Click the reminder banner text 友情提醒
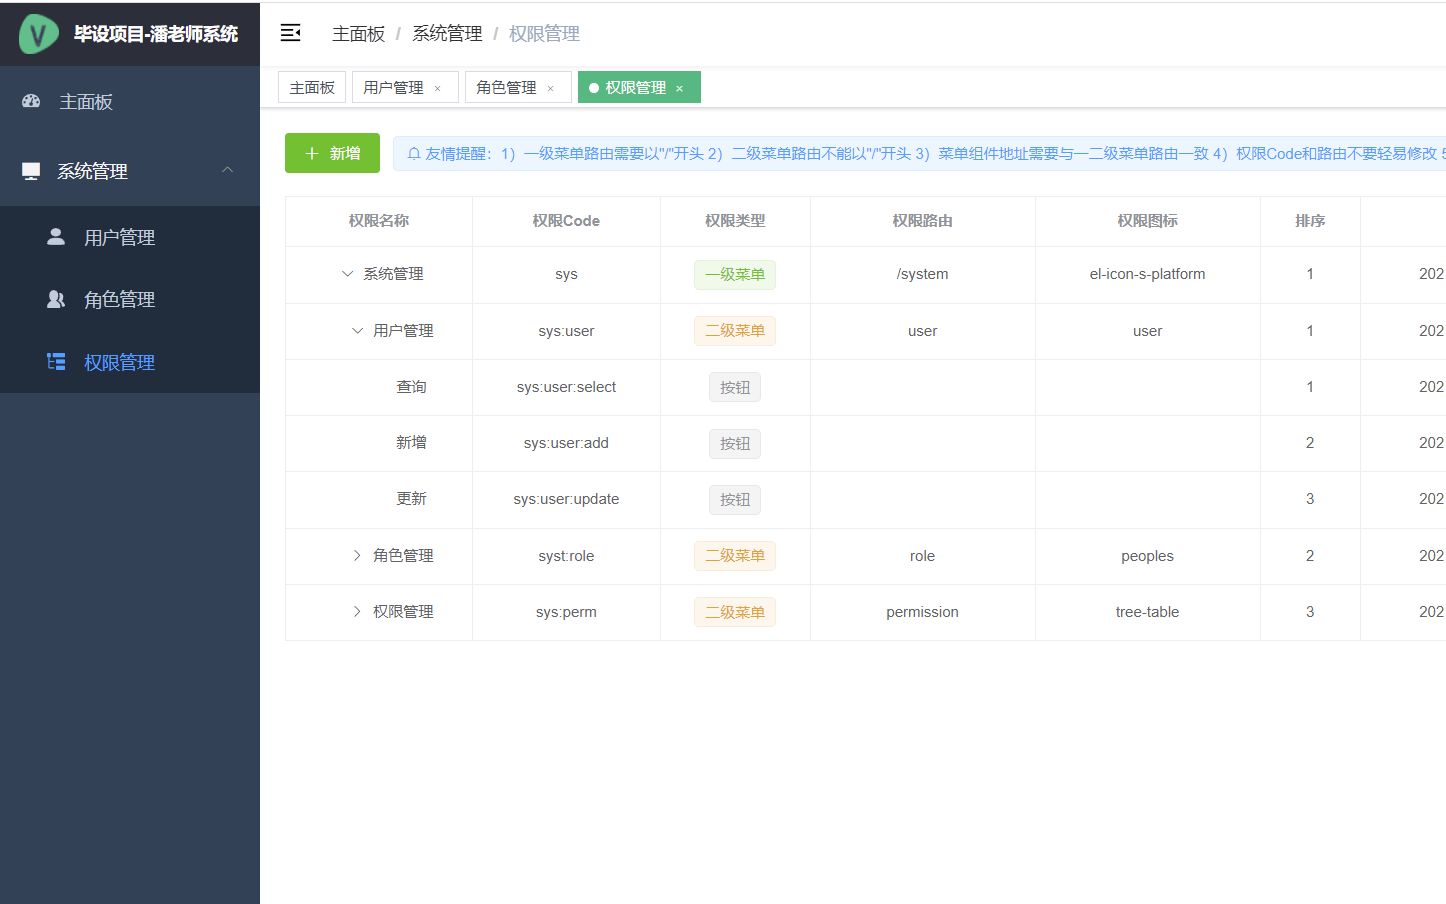The width and height of the screenshot is (1446, 904). point(457,153)
